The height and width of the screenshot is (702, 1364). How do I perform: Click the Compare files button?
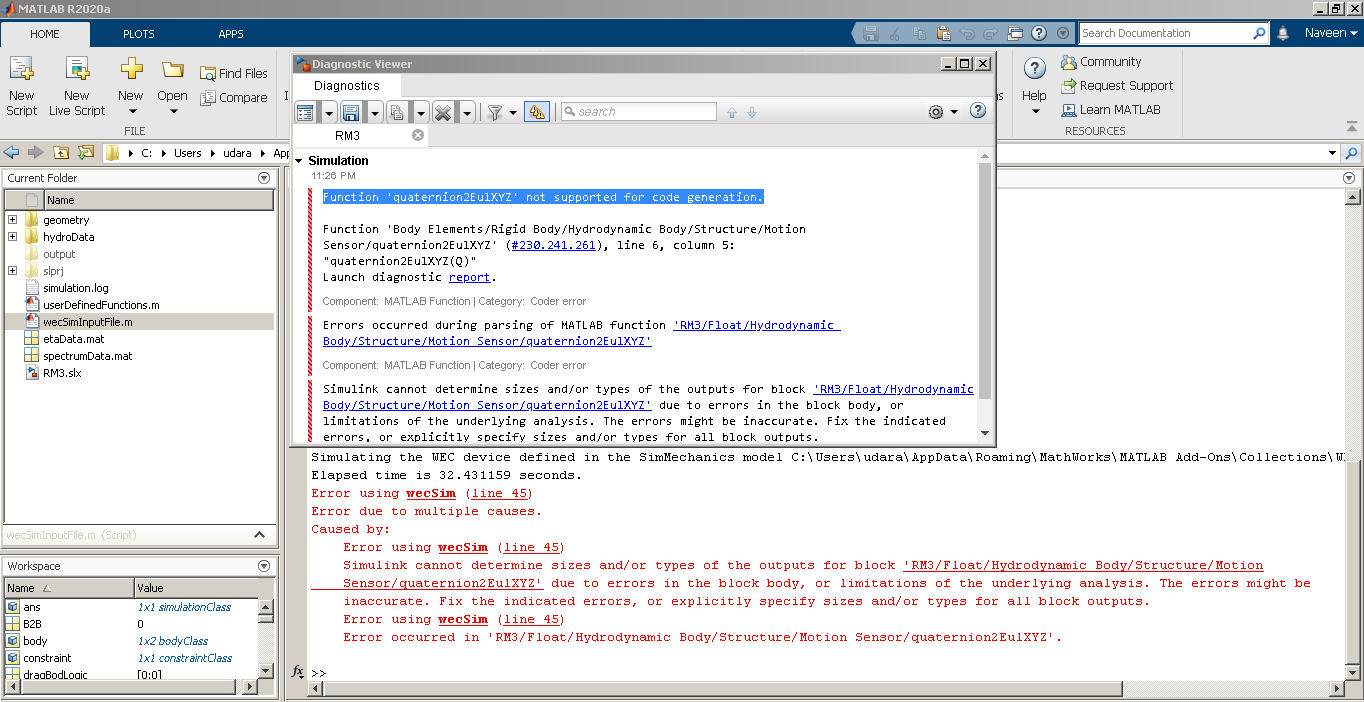point(234,97)
